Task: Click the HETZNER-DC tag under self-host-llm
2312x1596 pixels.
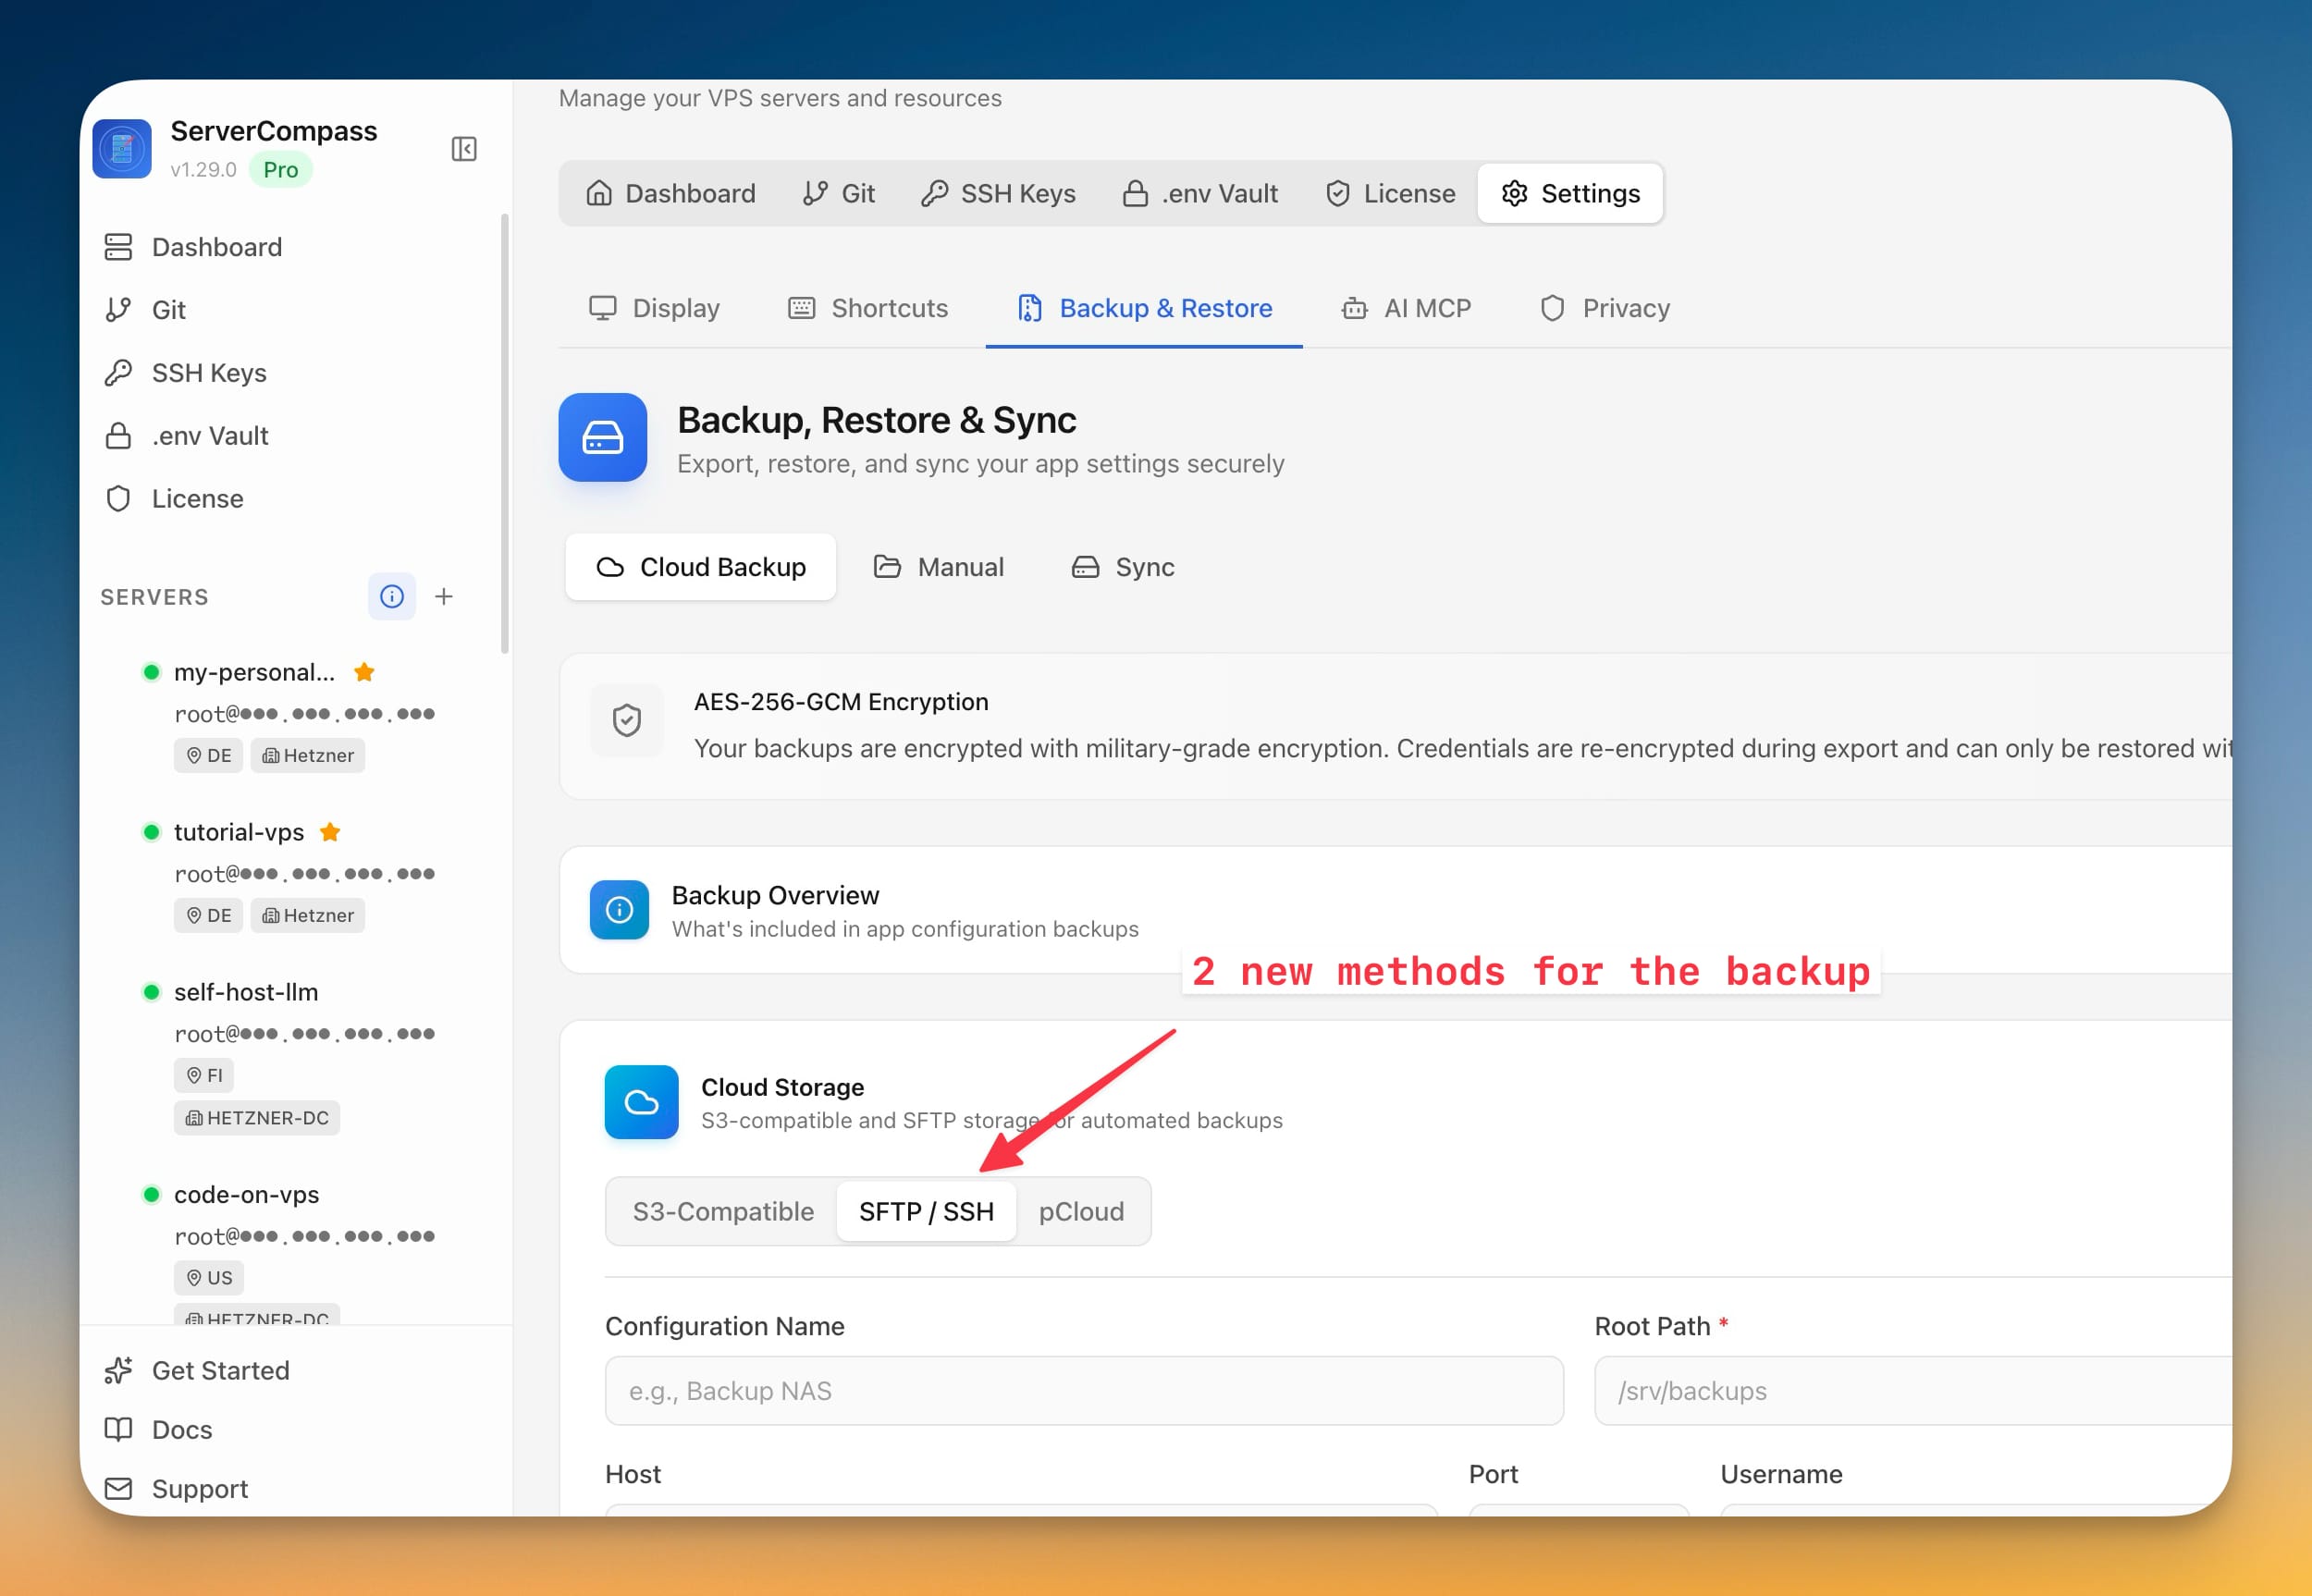Action: tap(257, 1117)
